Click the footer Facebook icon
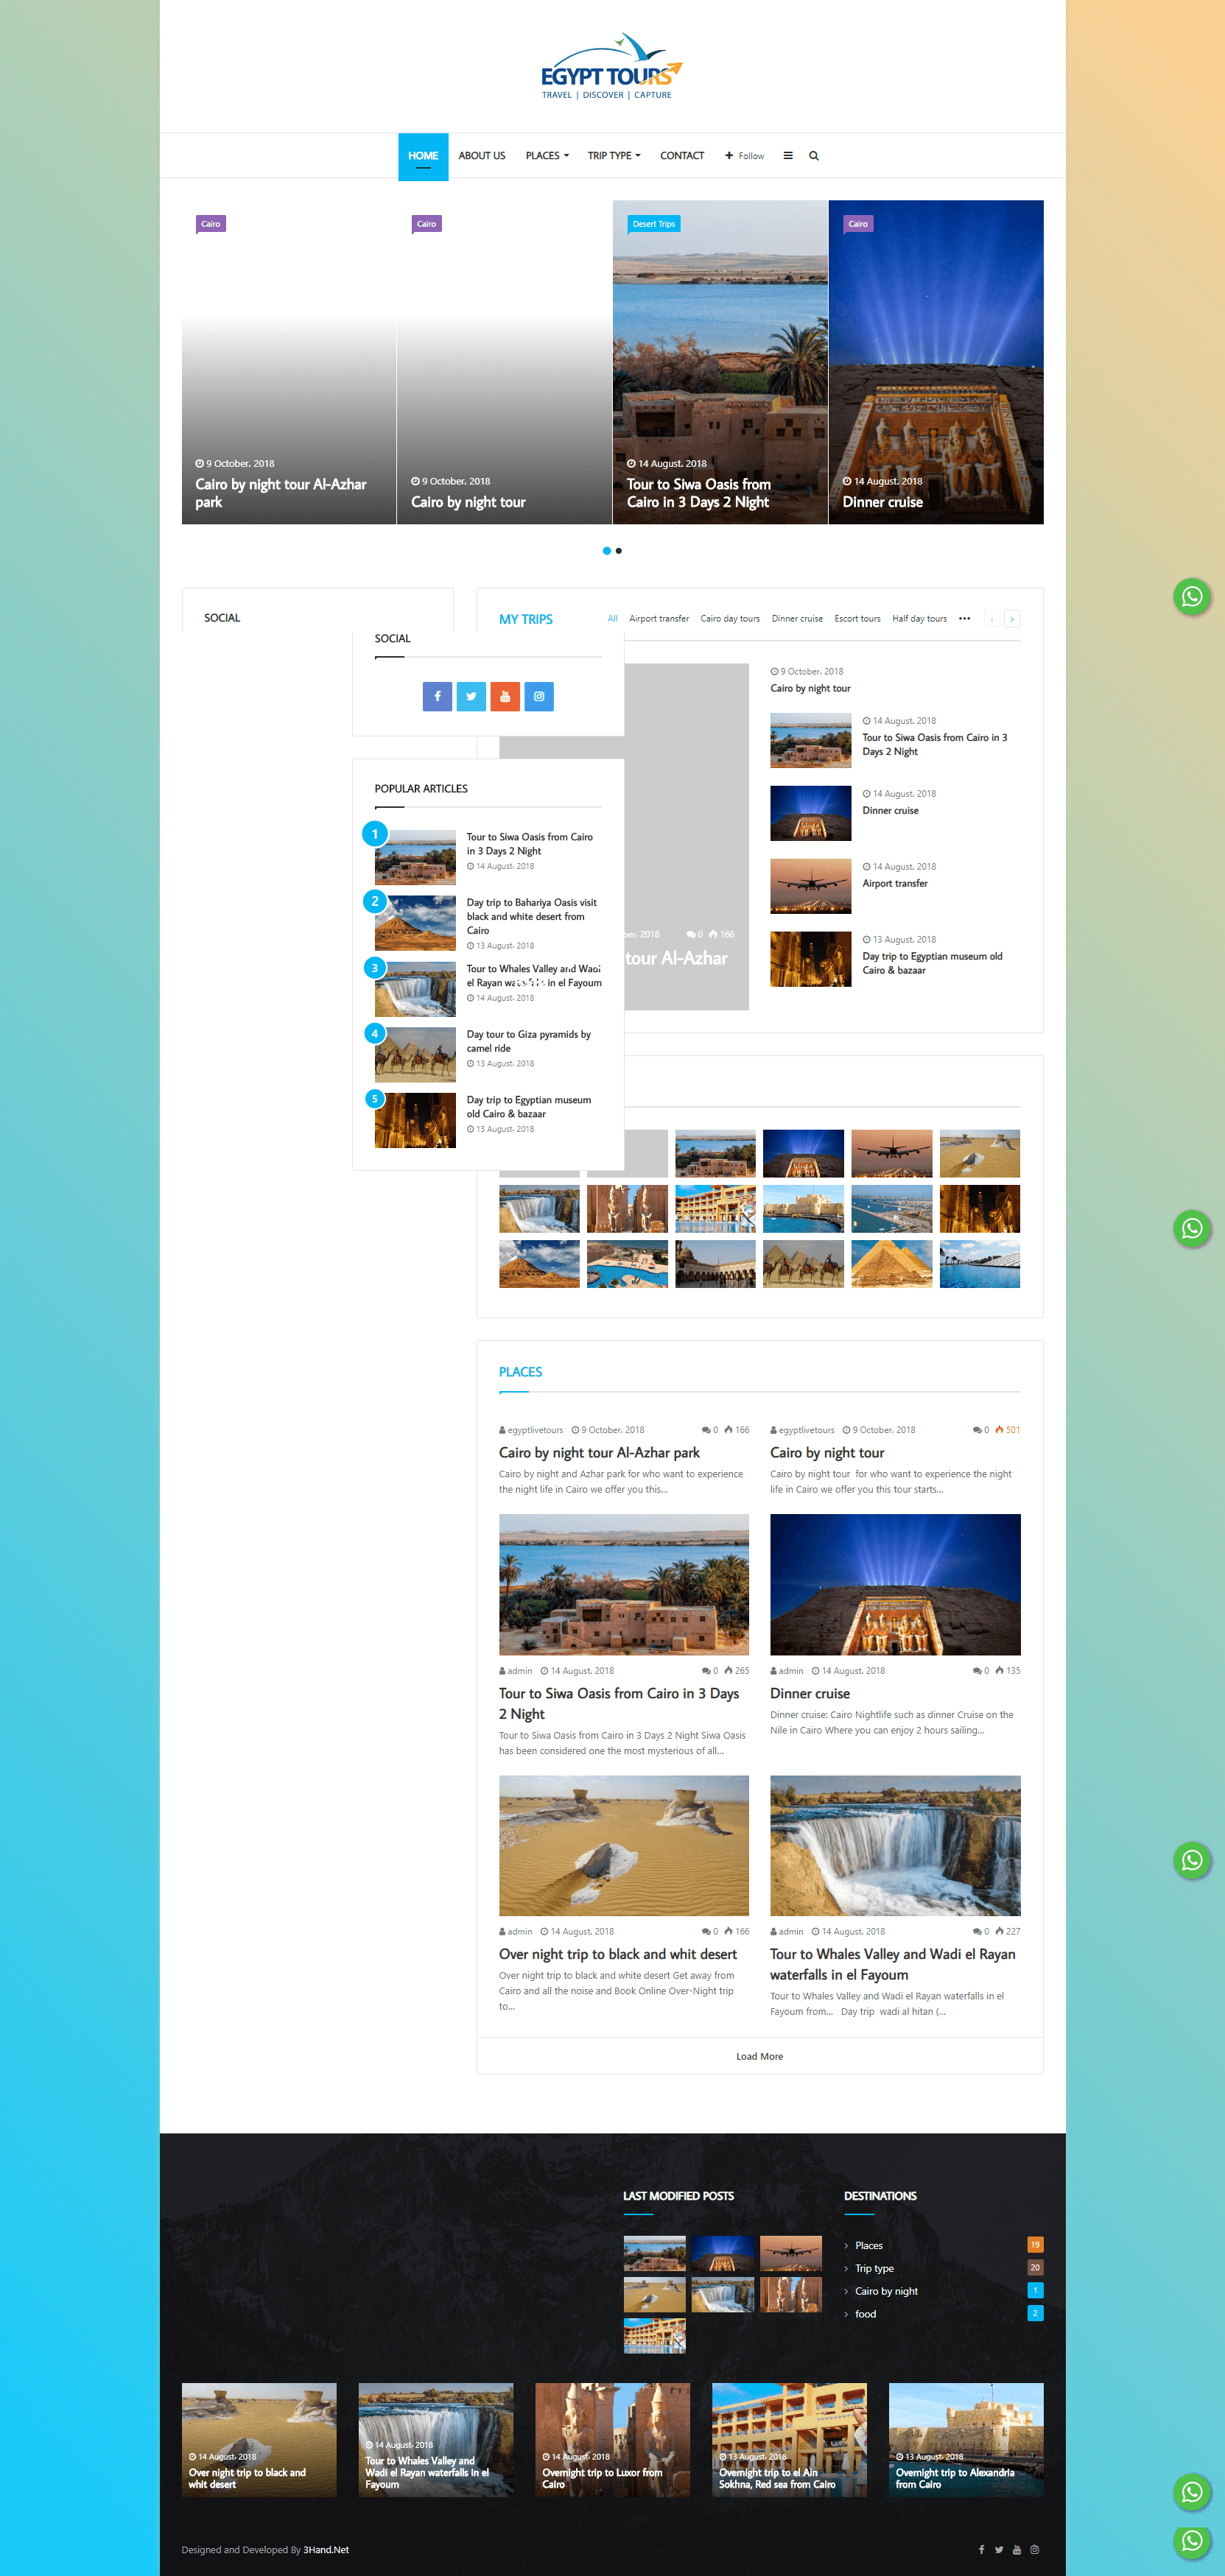The width and height of the screenshot is (1225, 2576). [981, 2549]
